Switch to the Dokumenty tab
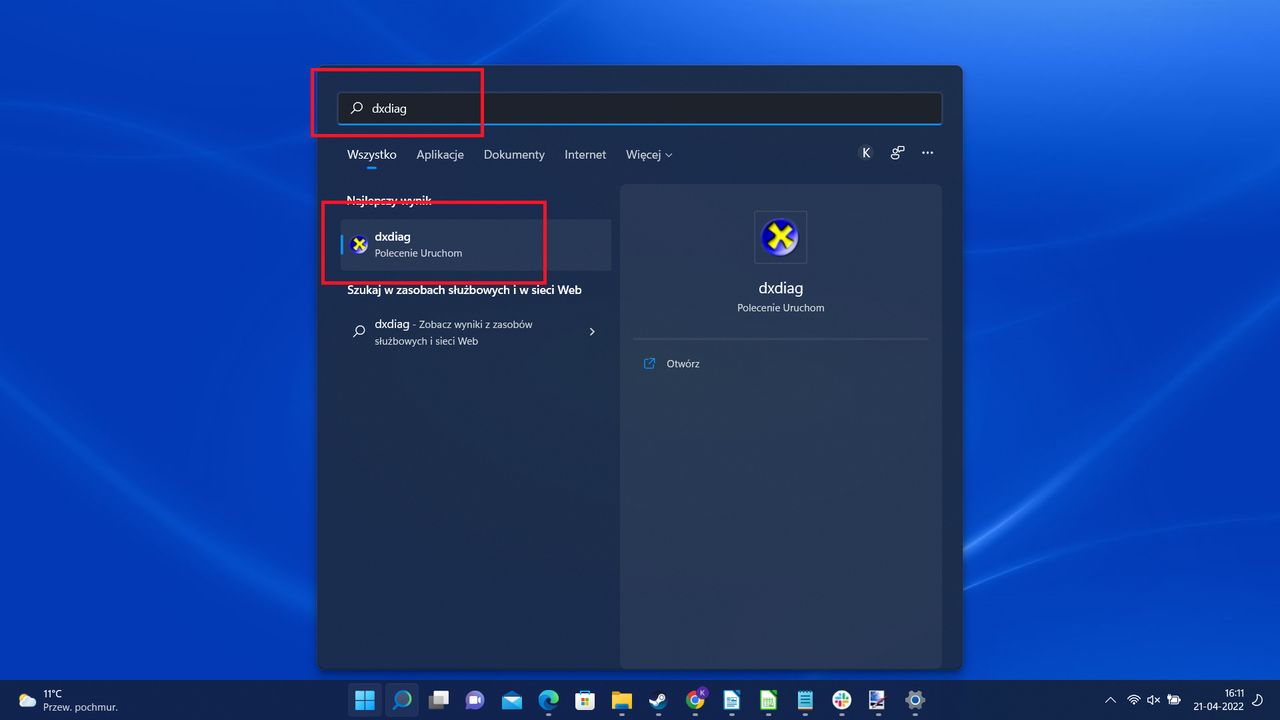Image resolution: width=1280 pixels, height=720 pixels. tap(513, 155)
